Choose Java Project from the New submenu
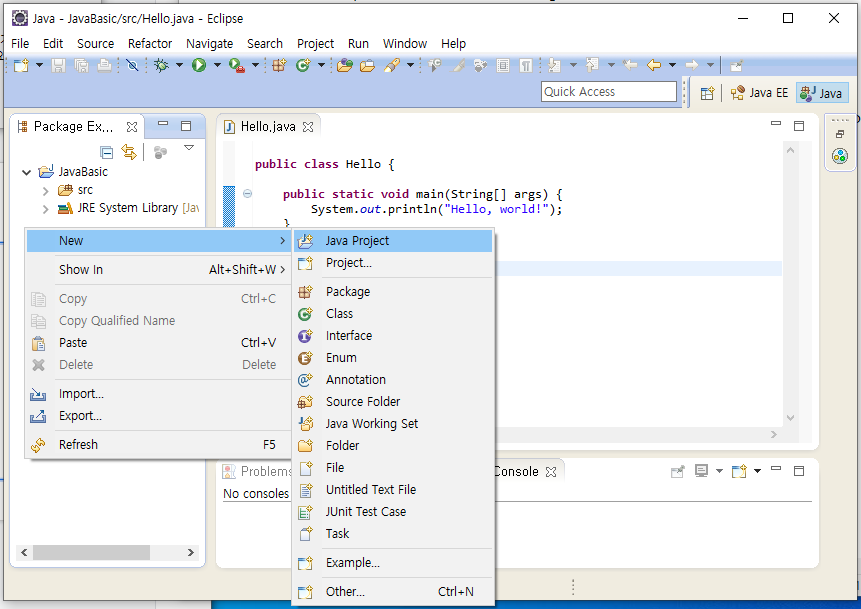861x609 pixels. coord(393,241)
